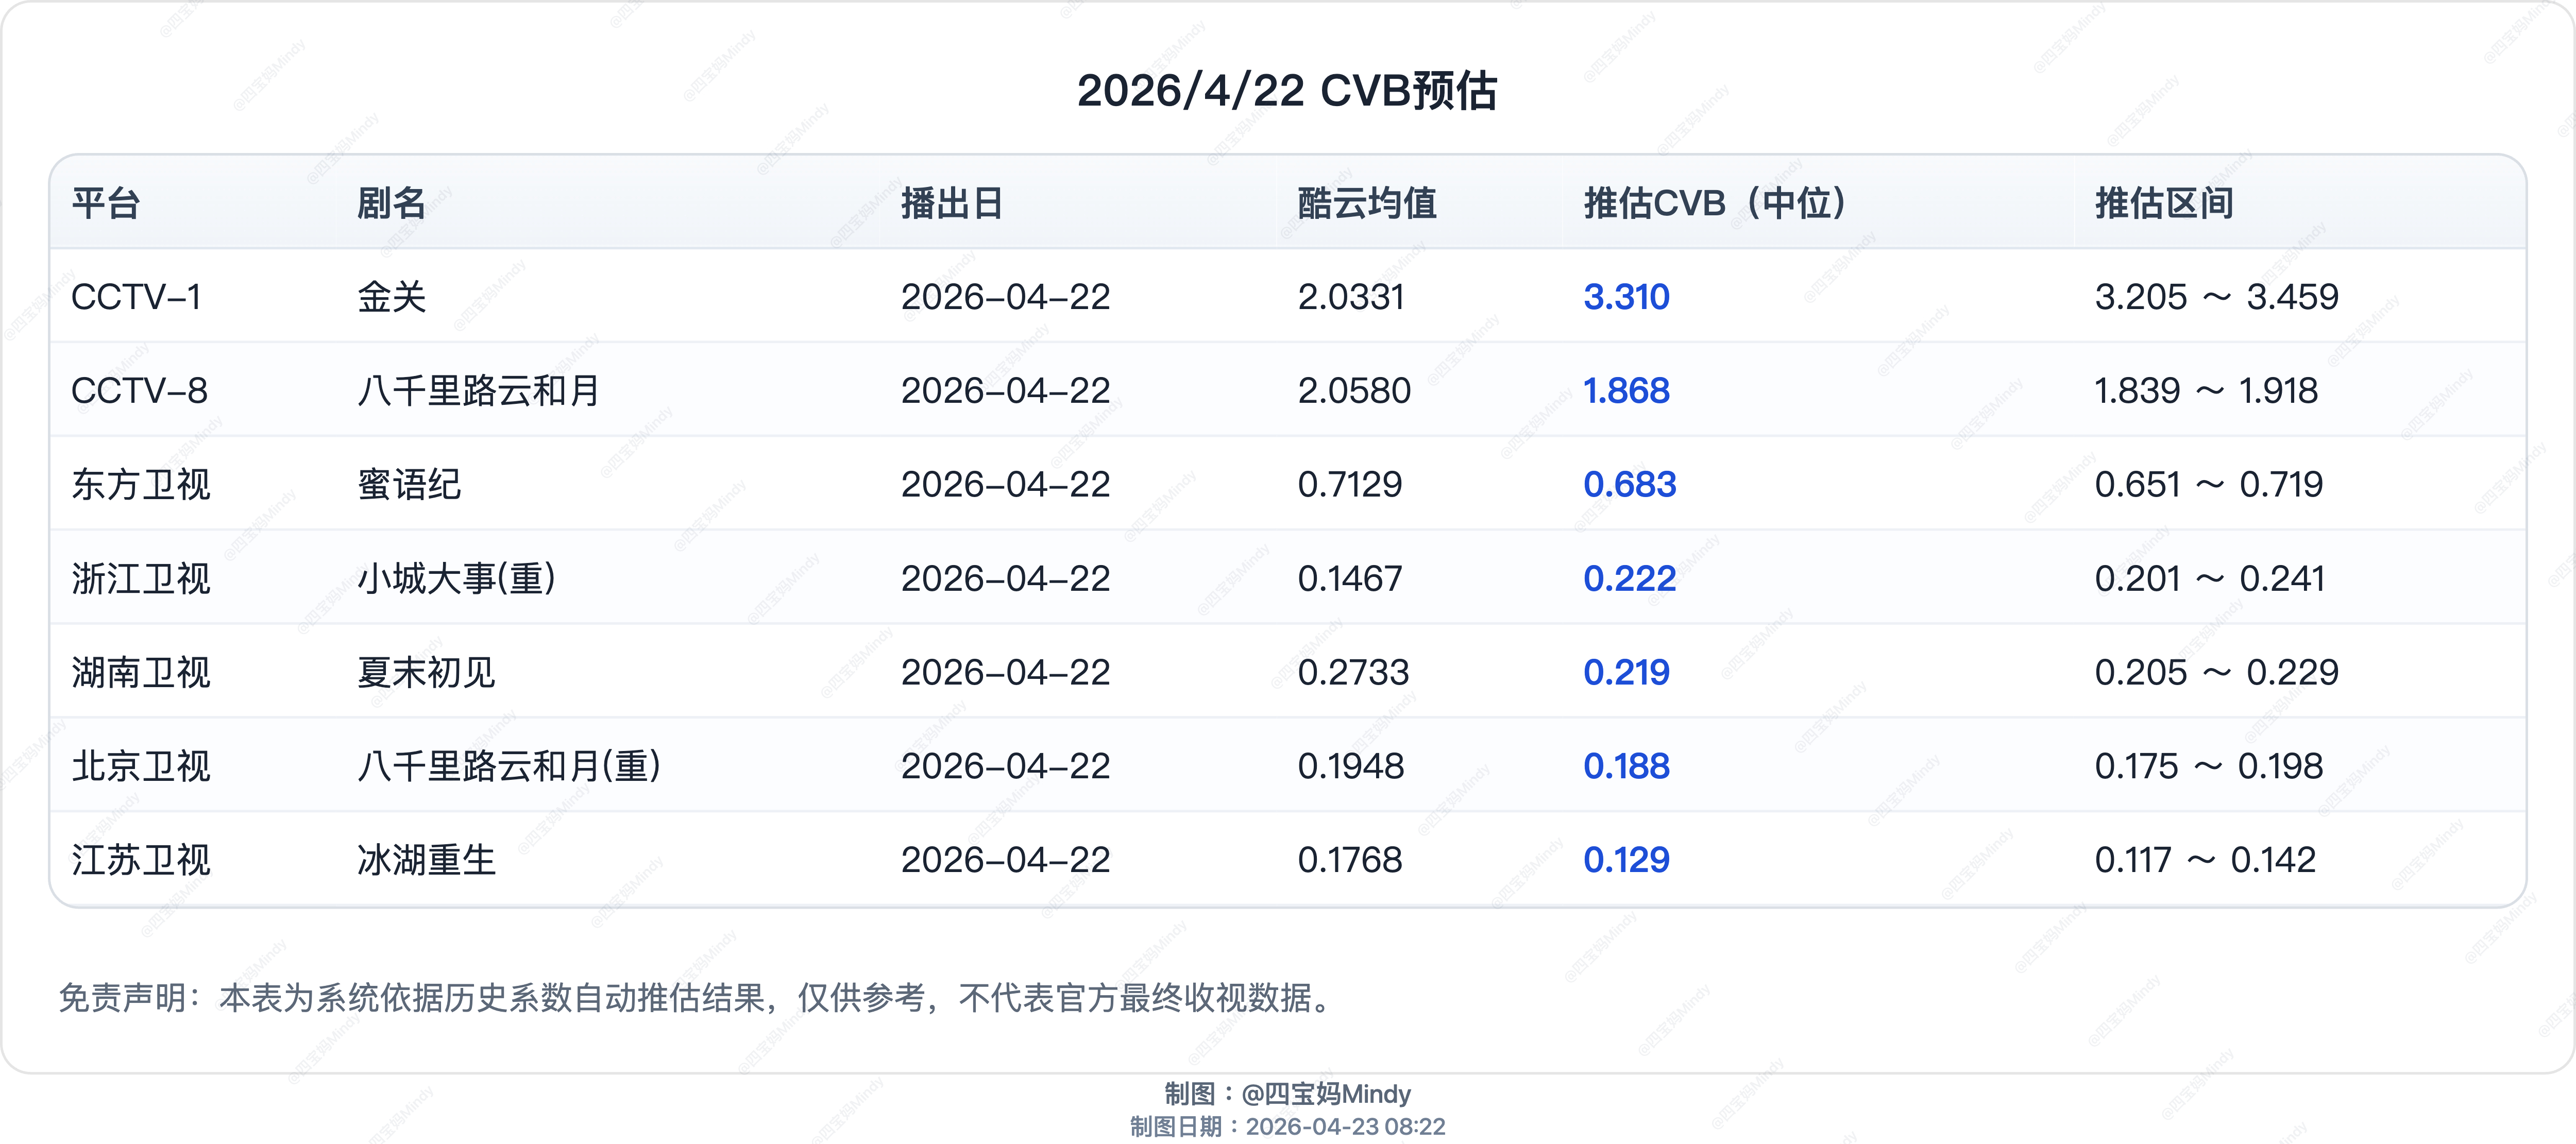The image size is (2576, 1144).
Task: Click the blue 0.683 estimate value
Action: click(x=1629, y=485)
